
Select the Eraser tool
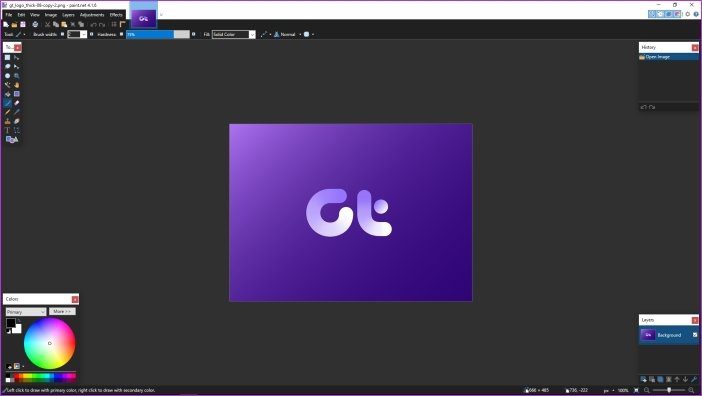[17, 103]
